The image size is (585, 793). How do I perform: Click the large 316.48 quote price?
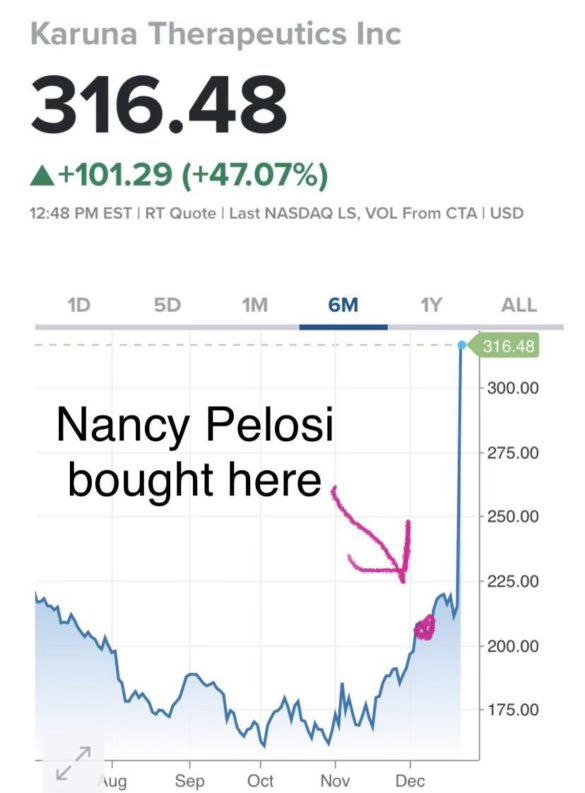(x=159, y=105)
